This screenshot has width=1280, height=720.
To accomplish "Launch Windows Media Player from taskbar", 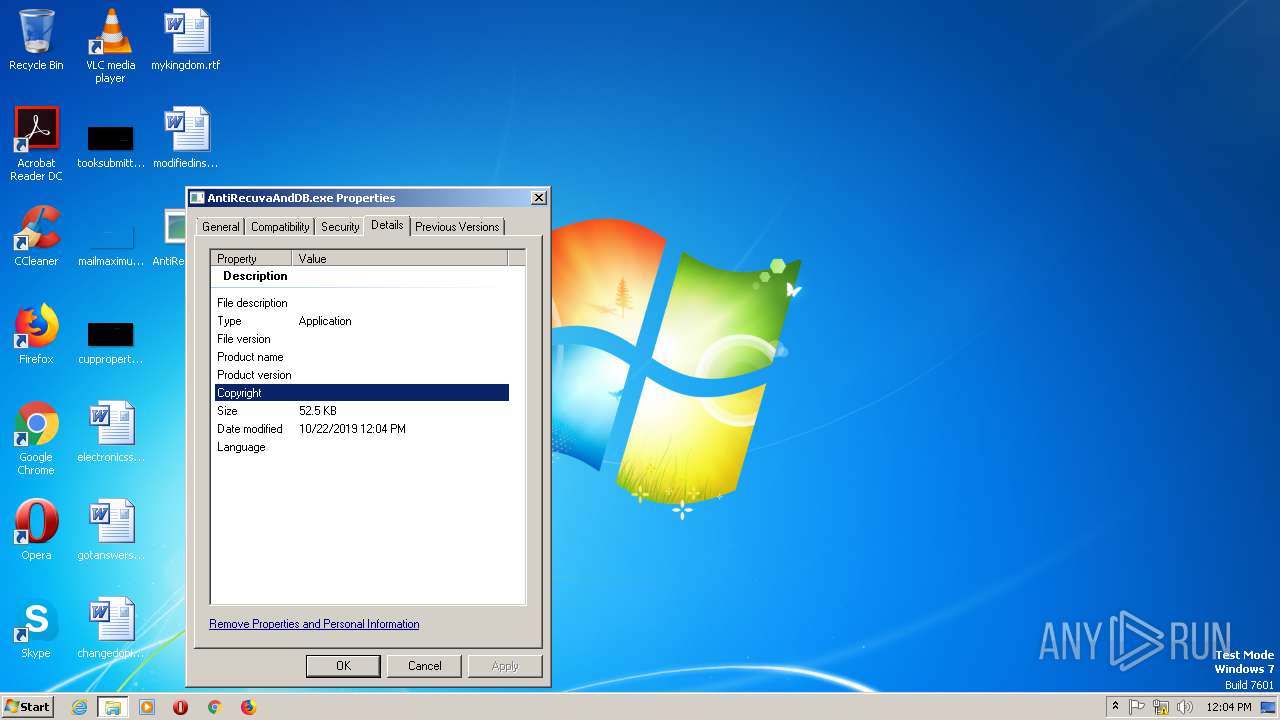I will pos(147,707).
